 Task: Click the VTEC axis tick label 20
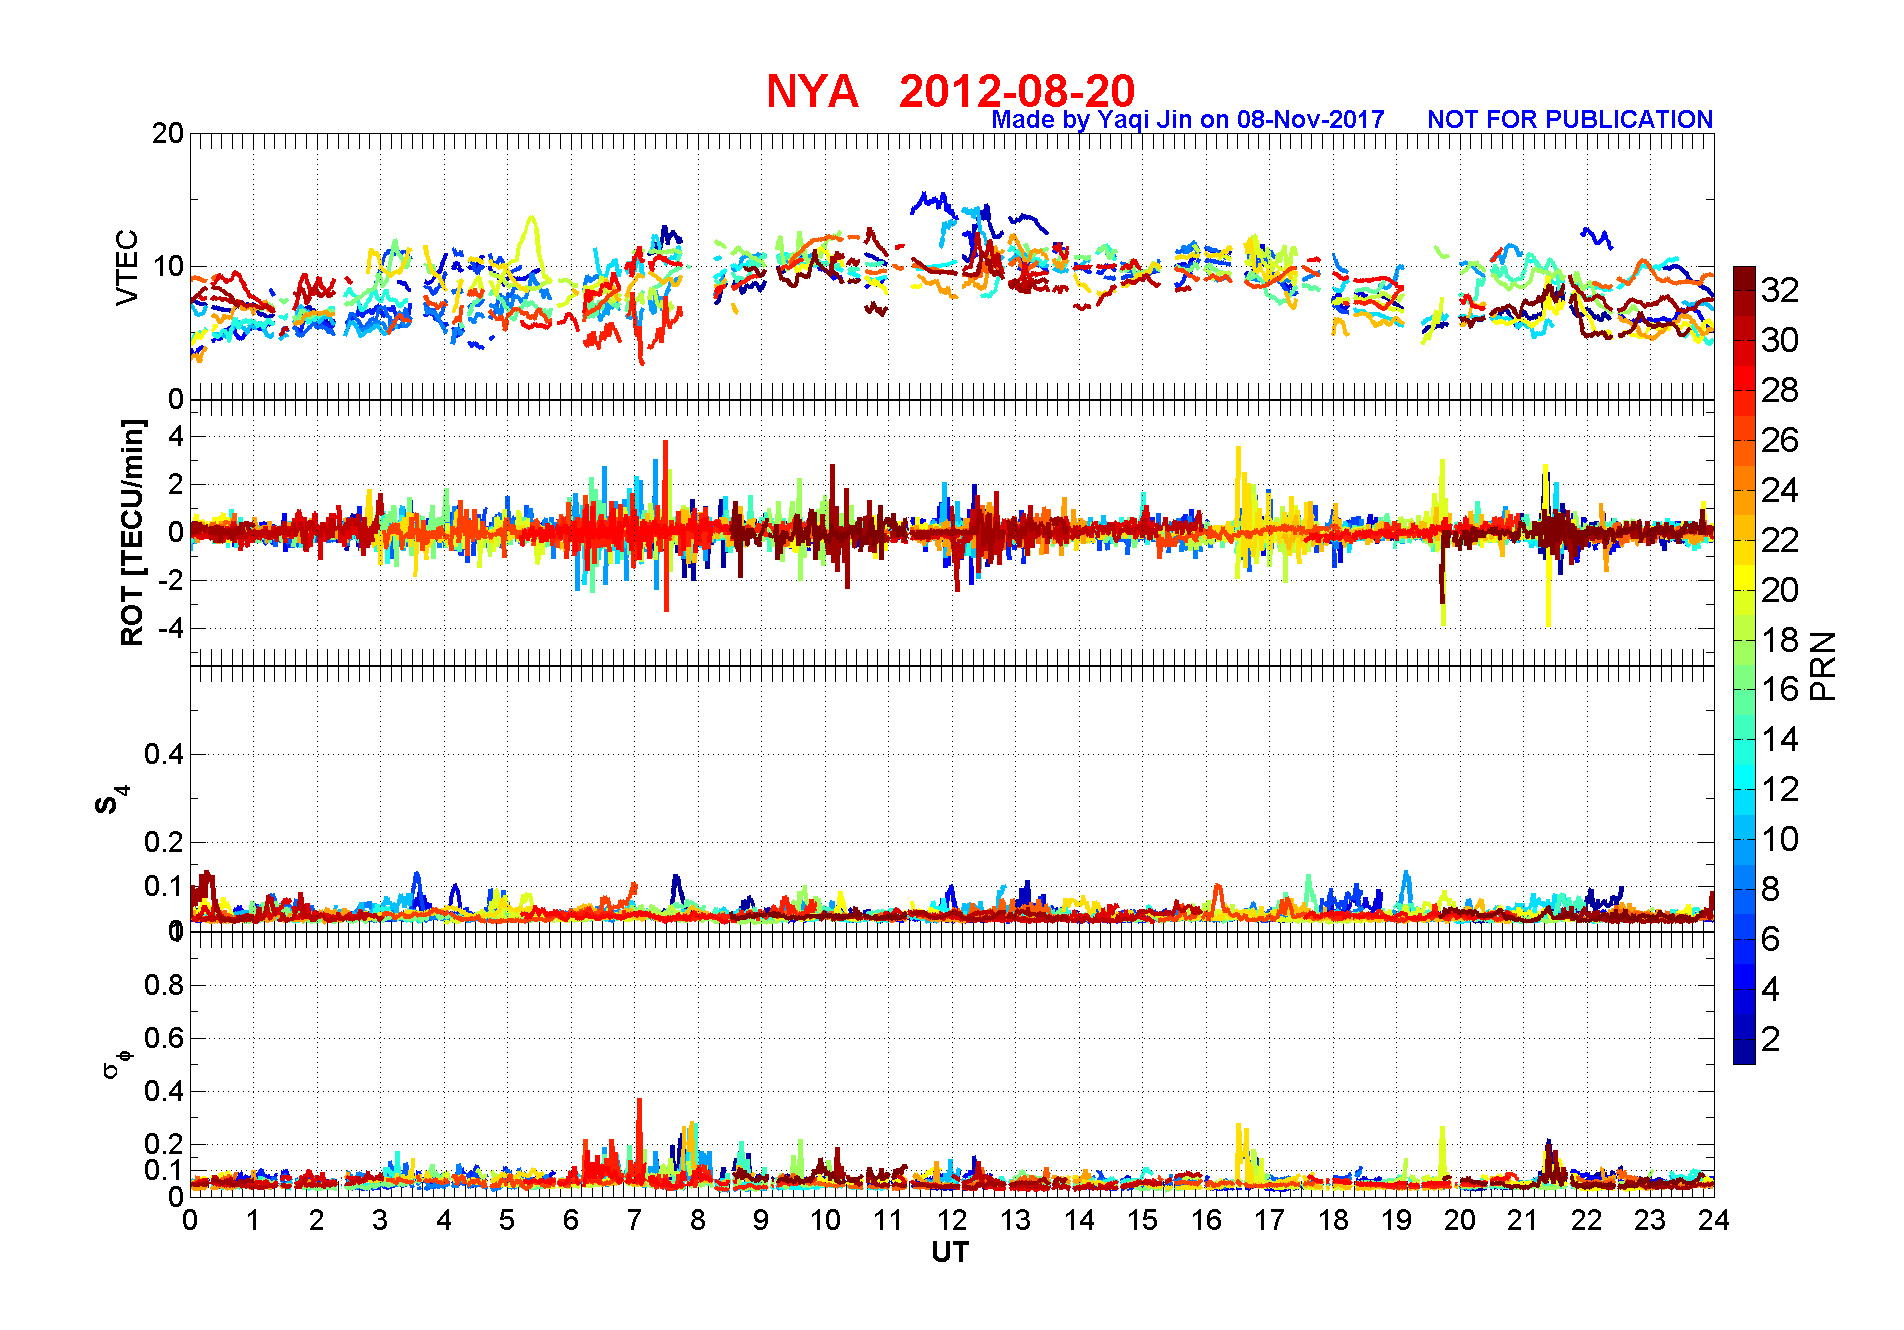pos(168,134)
